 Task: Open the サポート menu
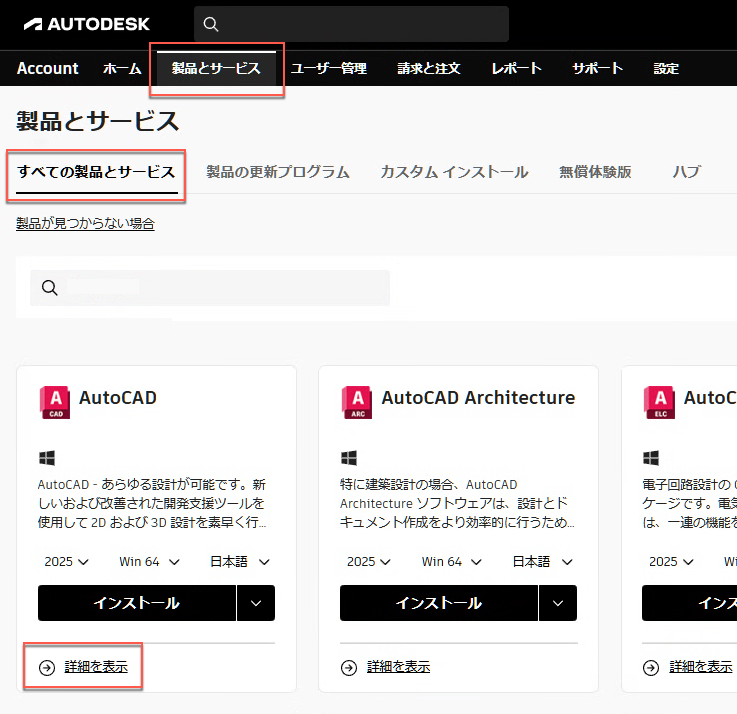click(x=598, y=69)
